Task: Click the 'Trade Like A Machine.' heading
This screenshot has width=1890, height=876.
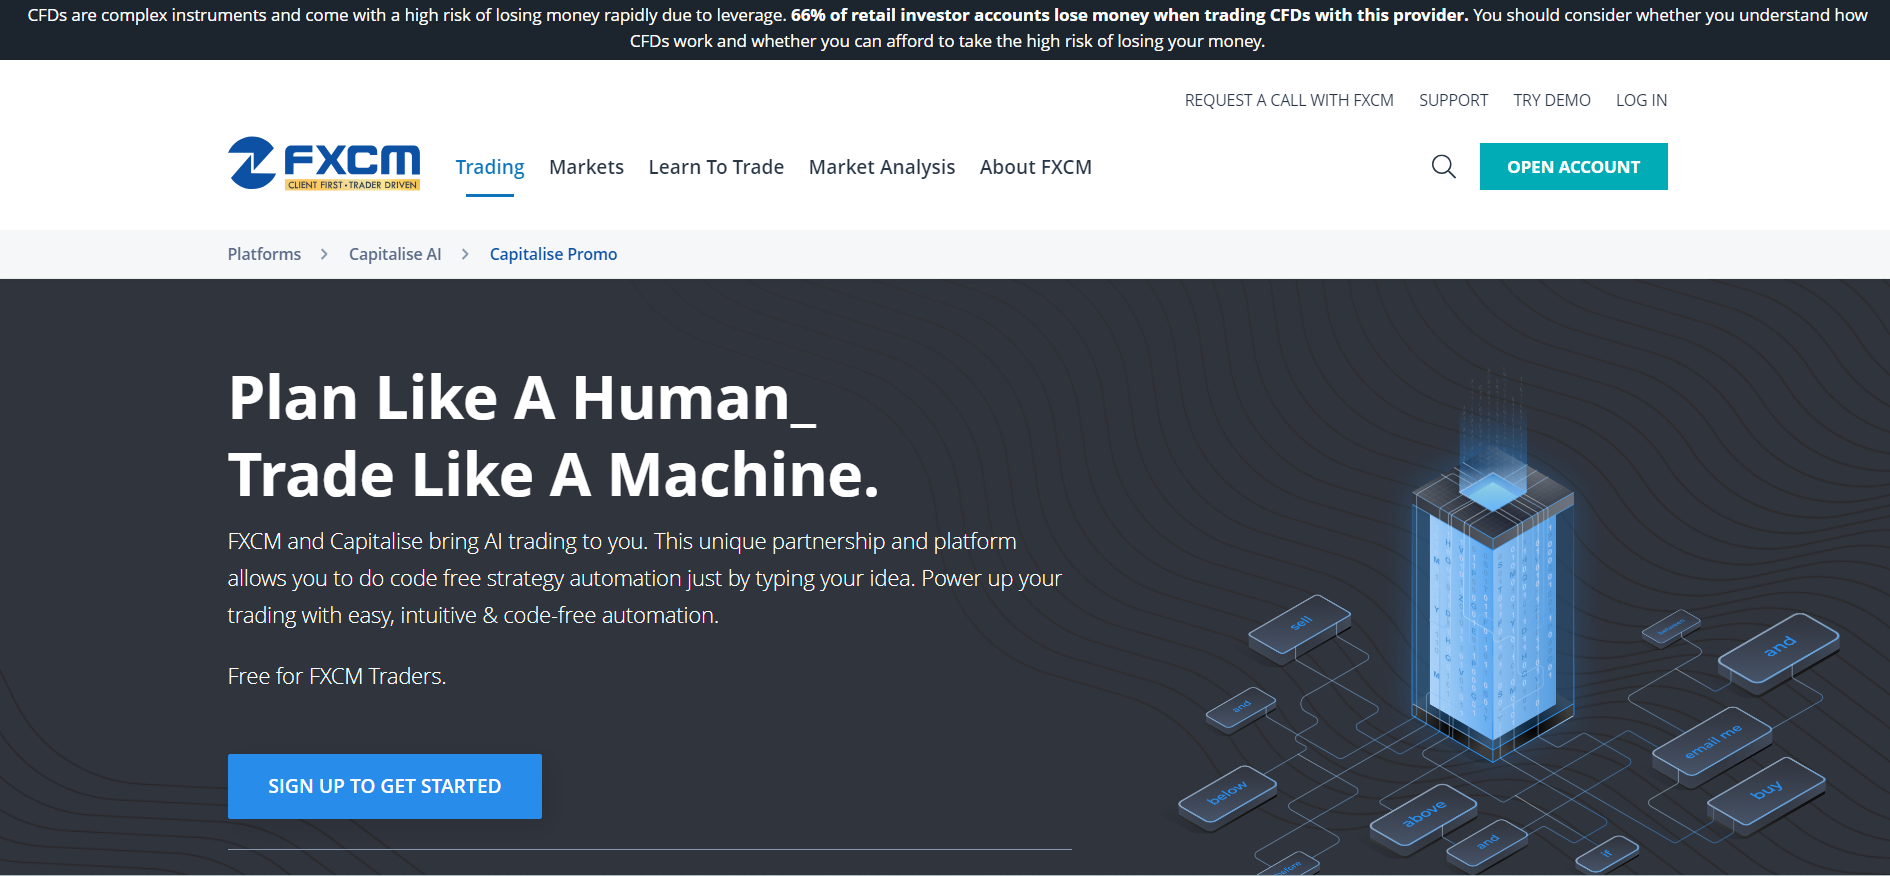Action: coord(553,474)
